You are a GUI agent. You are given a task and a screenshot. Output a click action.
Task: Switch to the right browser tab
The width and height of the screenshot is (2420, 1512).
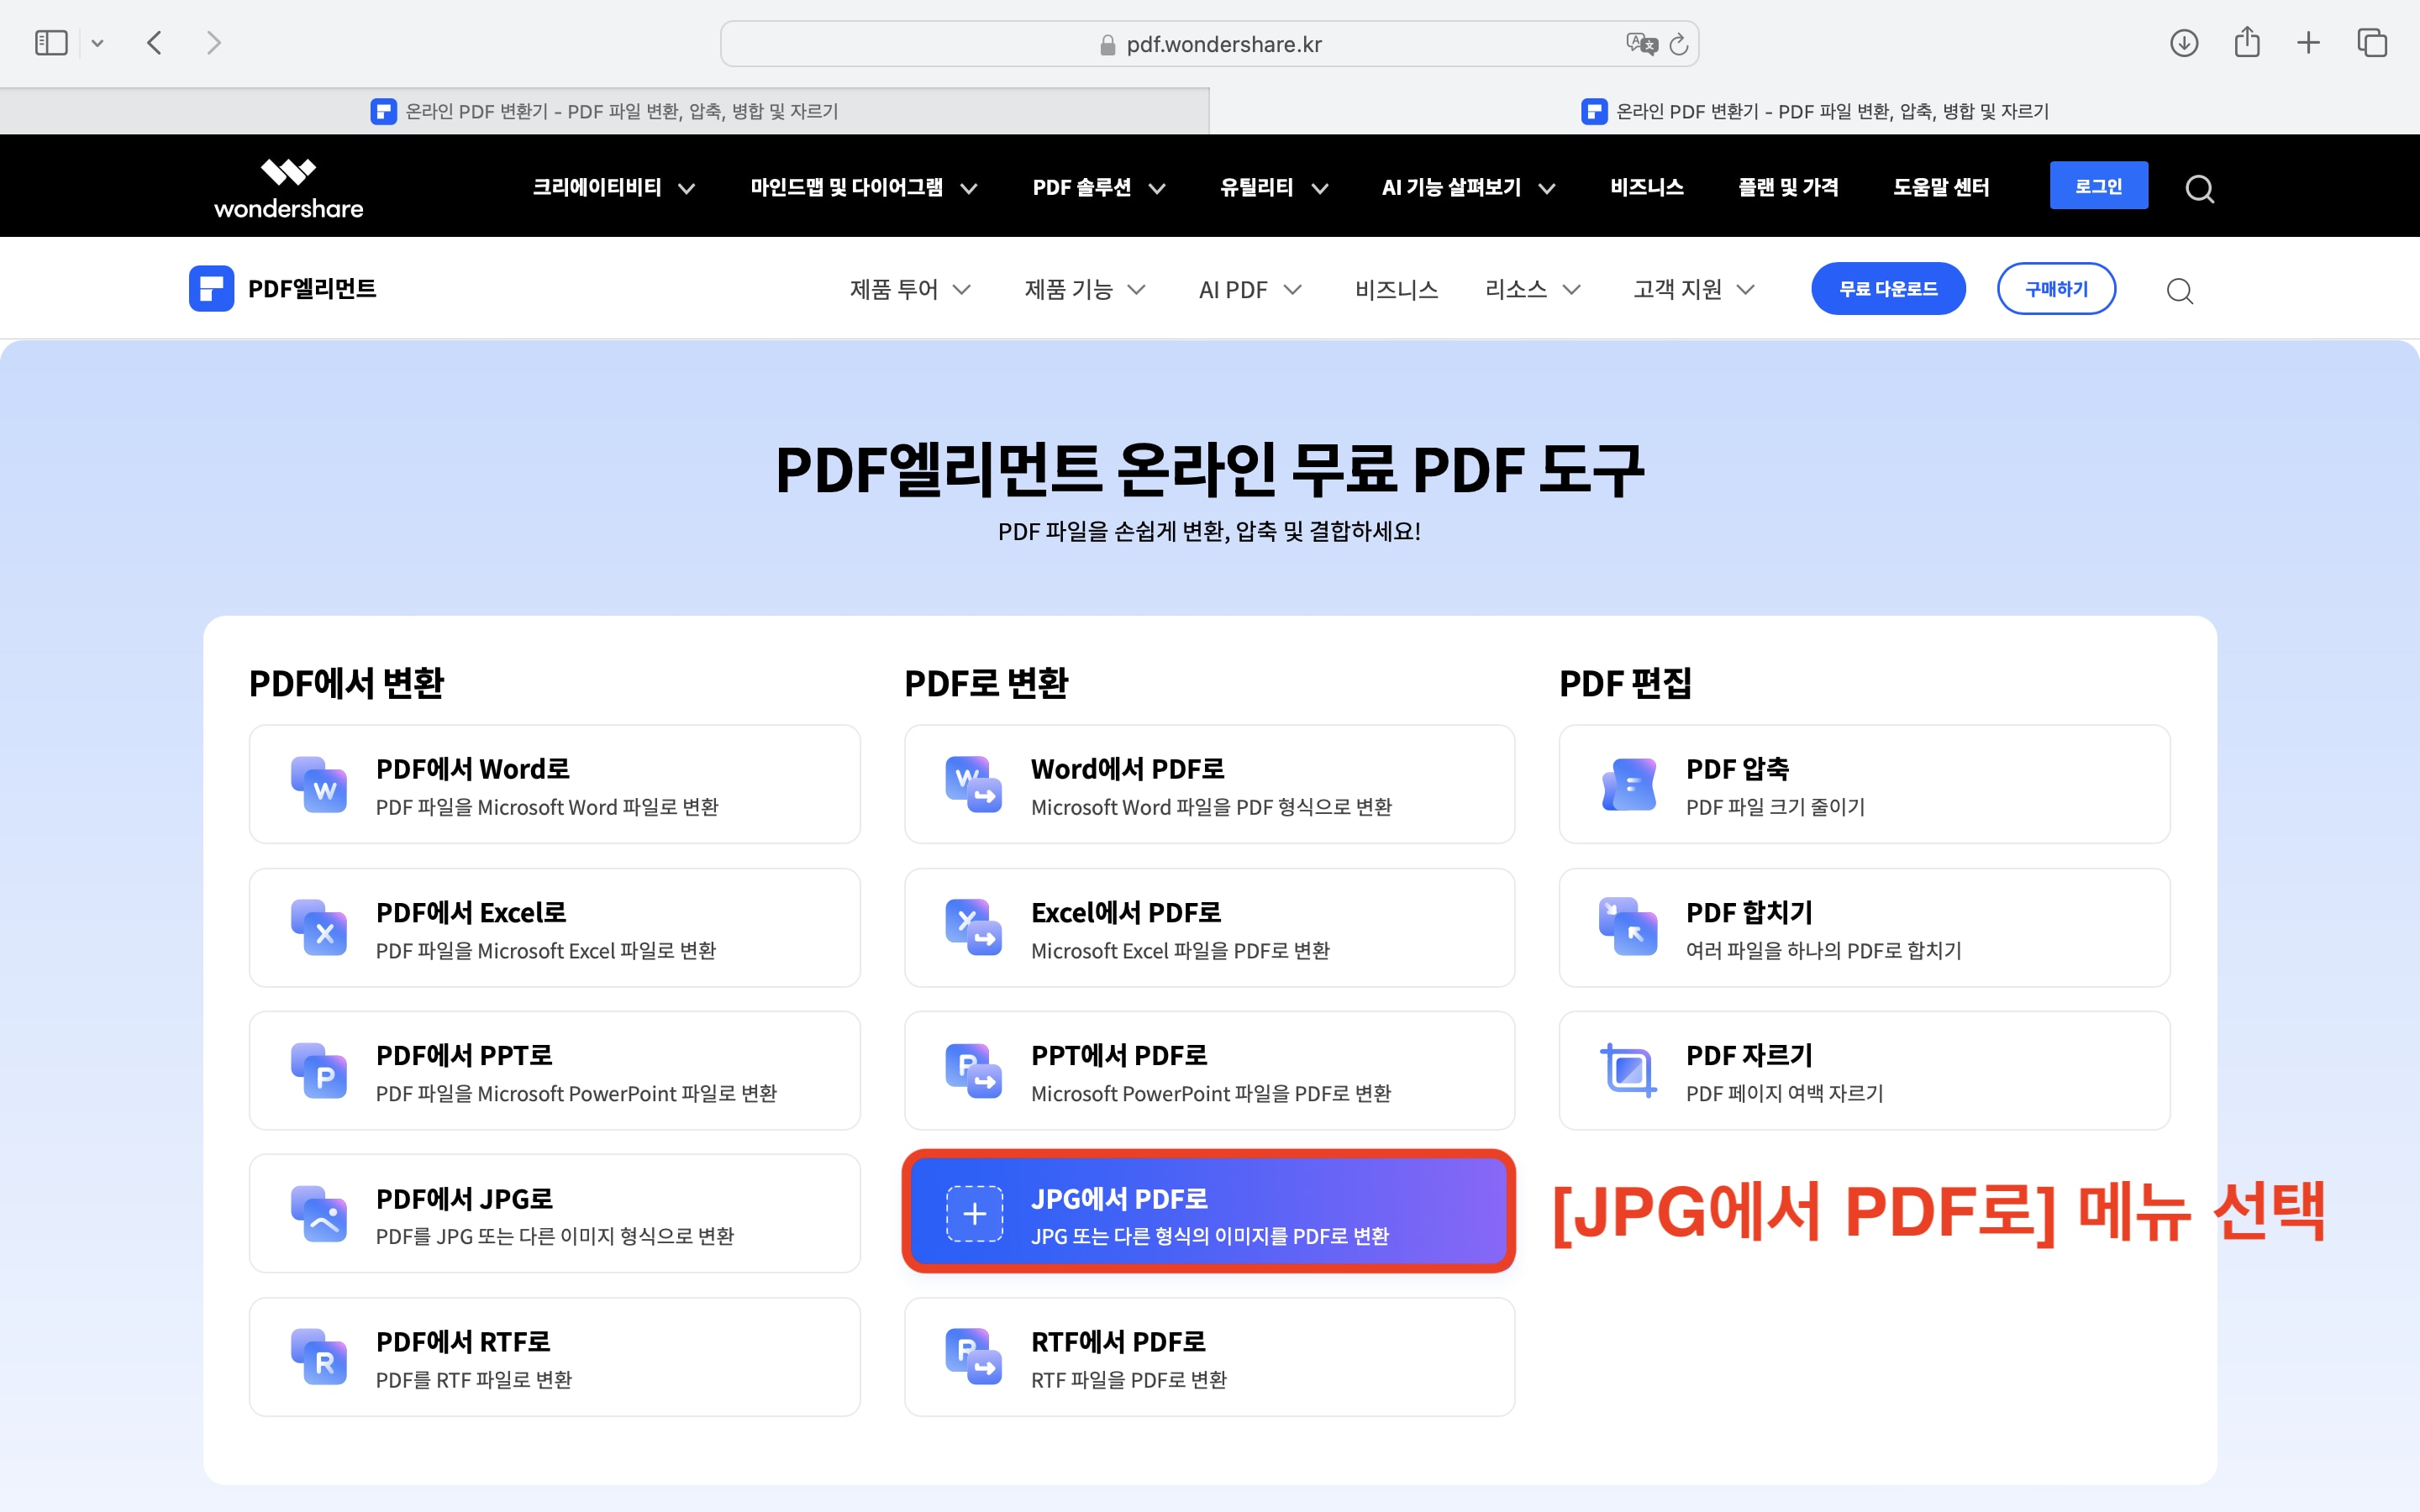point(1815,111)
